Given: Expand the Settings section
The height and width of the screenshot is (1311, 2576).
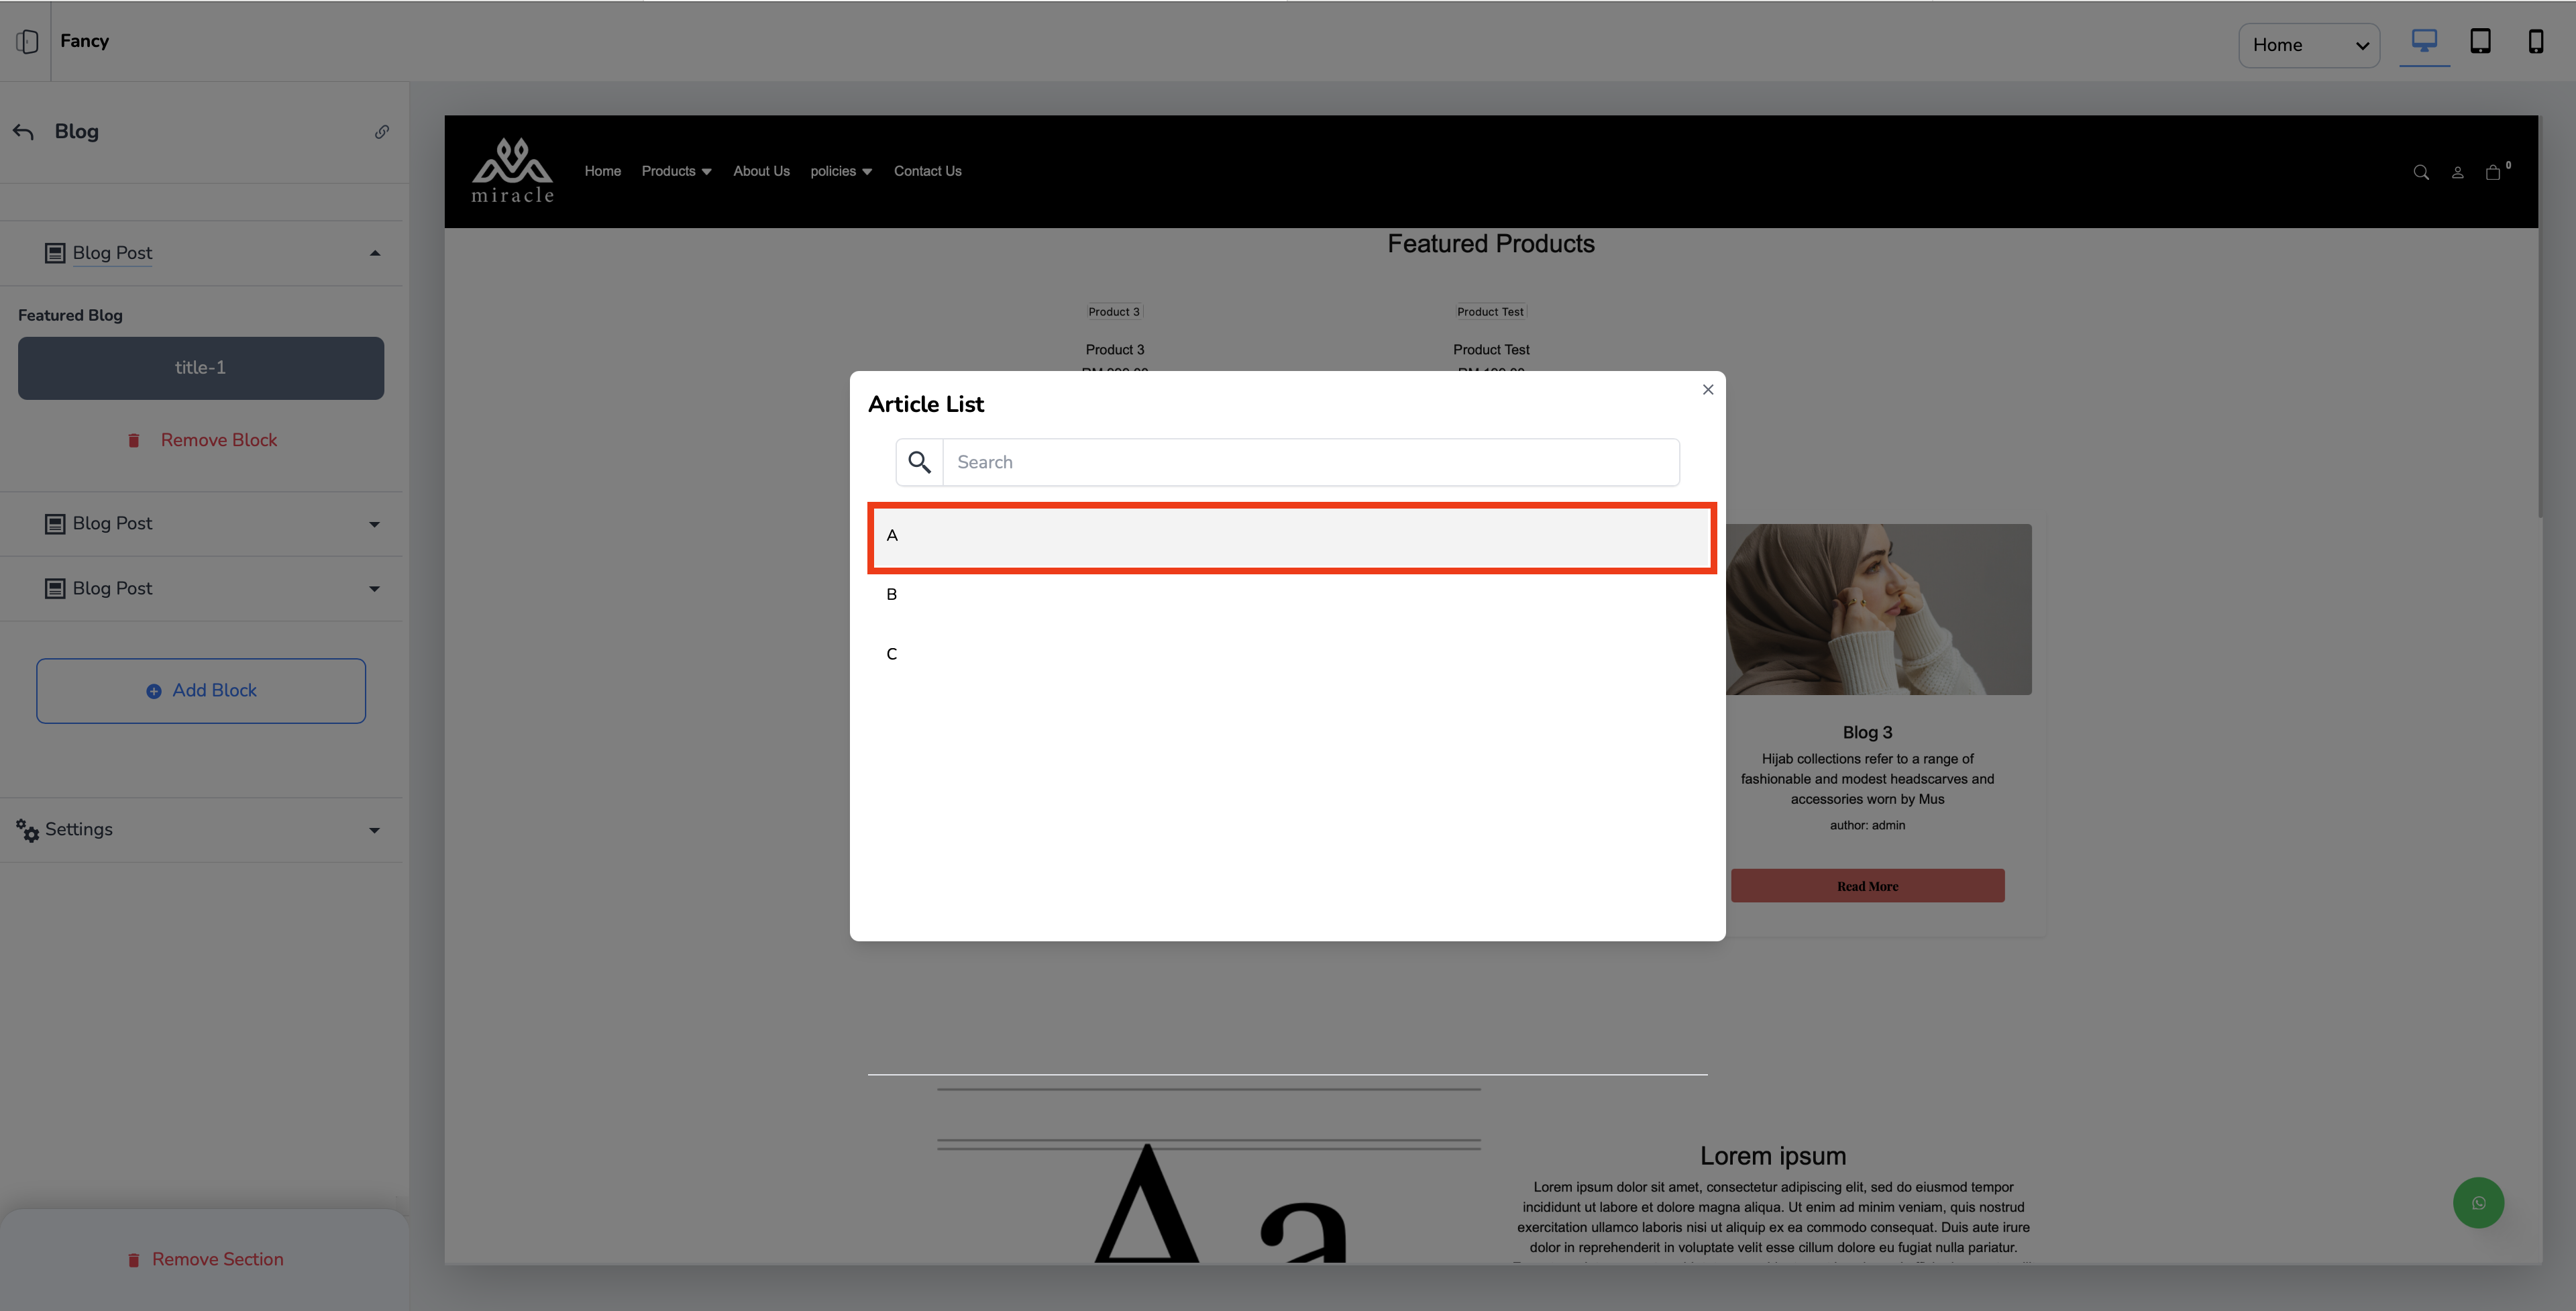Looking at the screenshot, I should coord(374,830).
